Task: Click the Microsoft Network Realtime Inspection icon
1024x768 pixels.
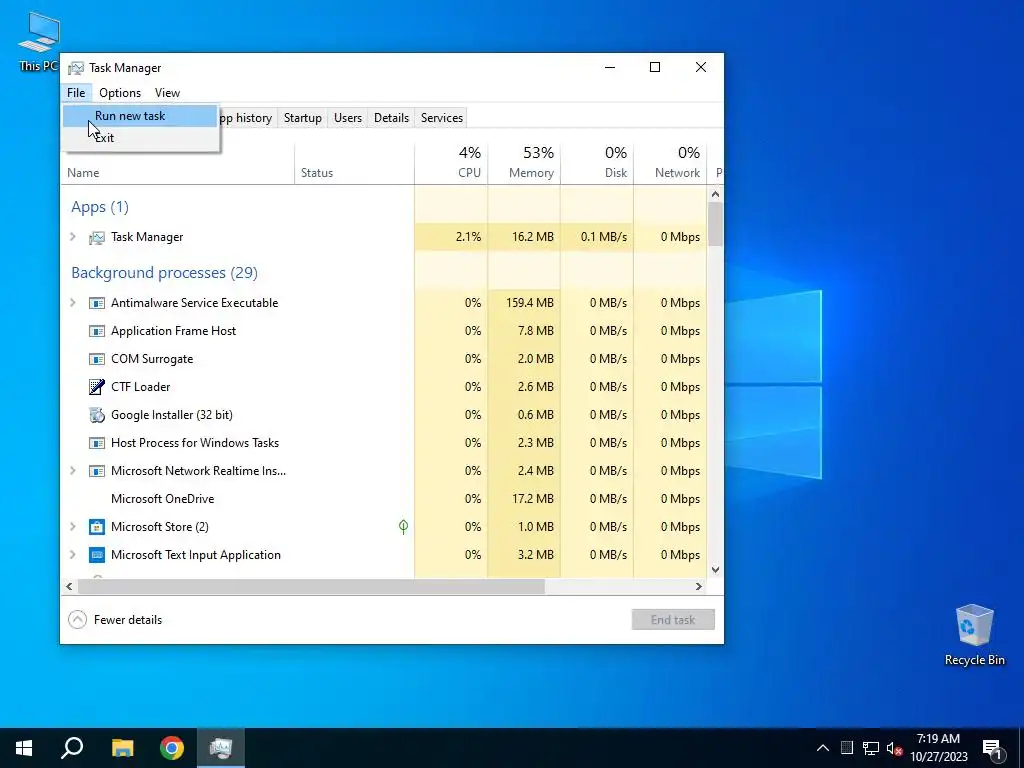Action: [x=97, y=472]
